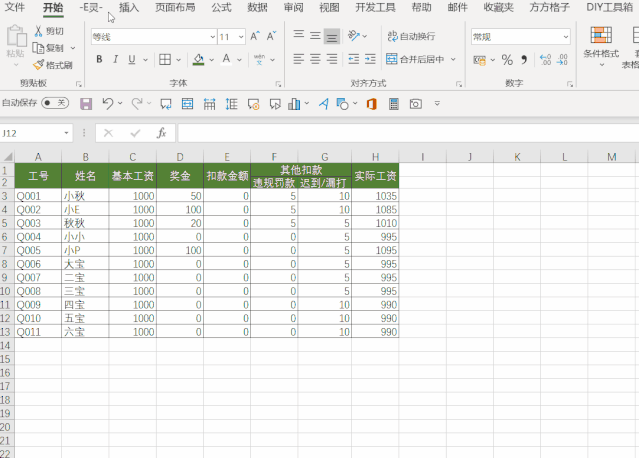
Task: Switch to the 方方格子 tab
Action: point(549,7)
